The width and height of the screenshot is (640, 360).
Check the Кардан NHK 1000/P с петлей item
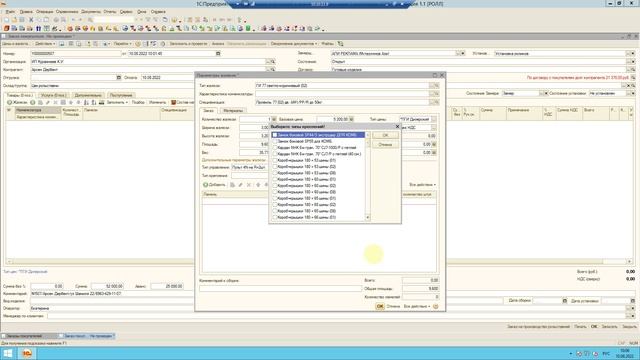click(275, 148)
